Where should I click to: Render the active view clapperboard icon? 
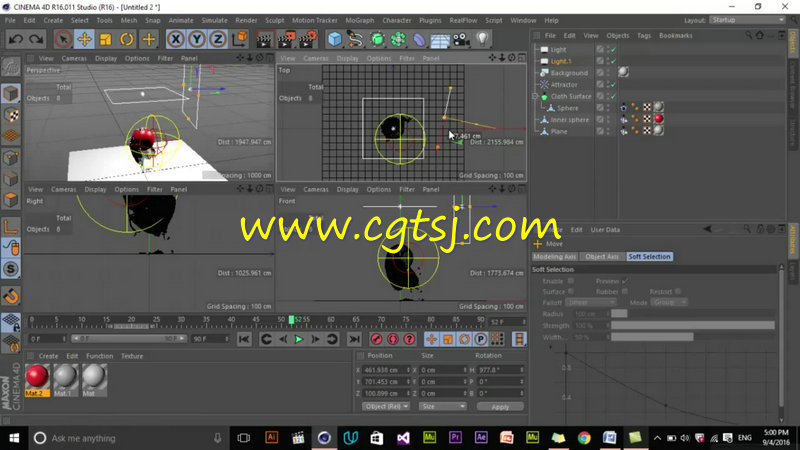[x=265, y=39]
